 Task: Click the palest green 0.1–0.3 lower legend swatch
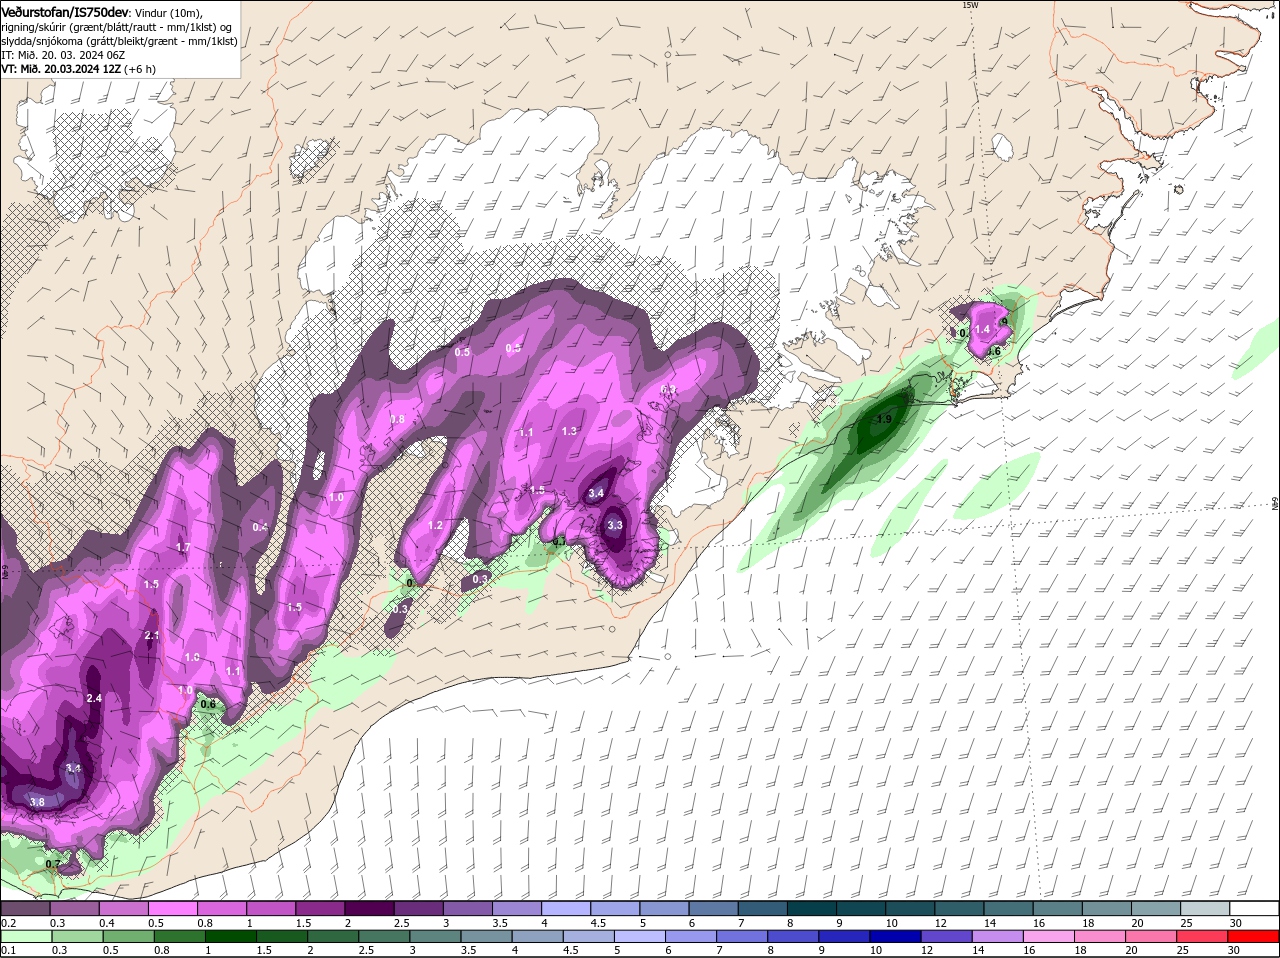coord(25,937)
